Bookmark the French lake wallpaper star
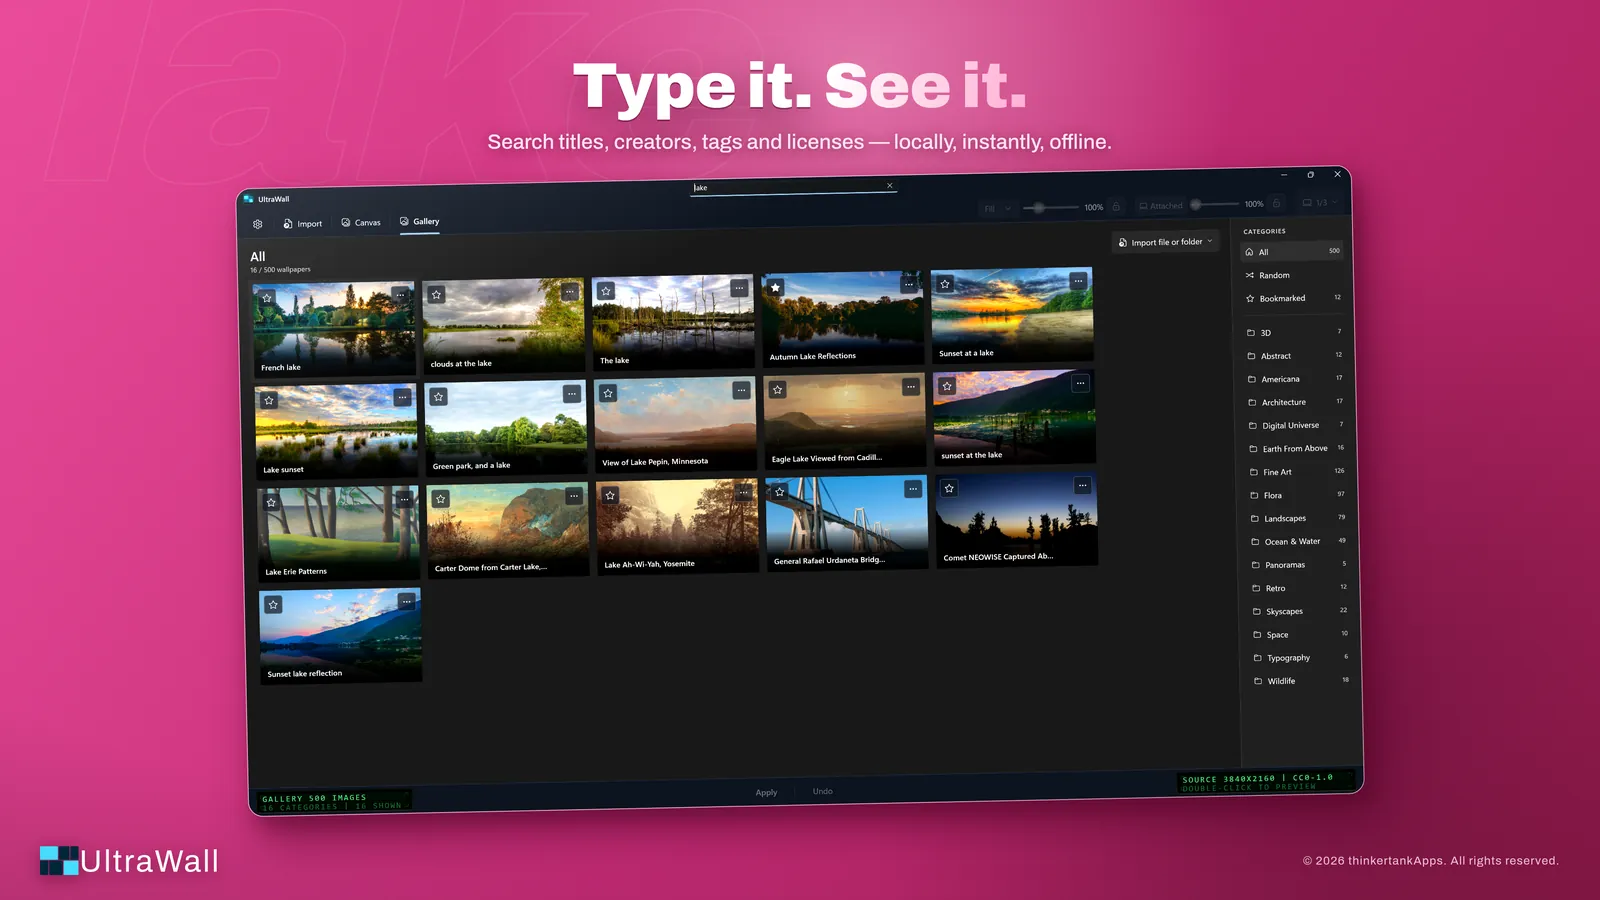This screenshot has width=1600, height=900. 267,298
